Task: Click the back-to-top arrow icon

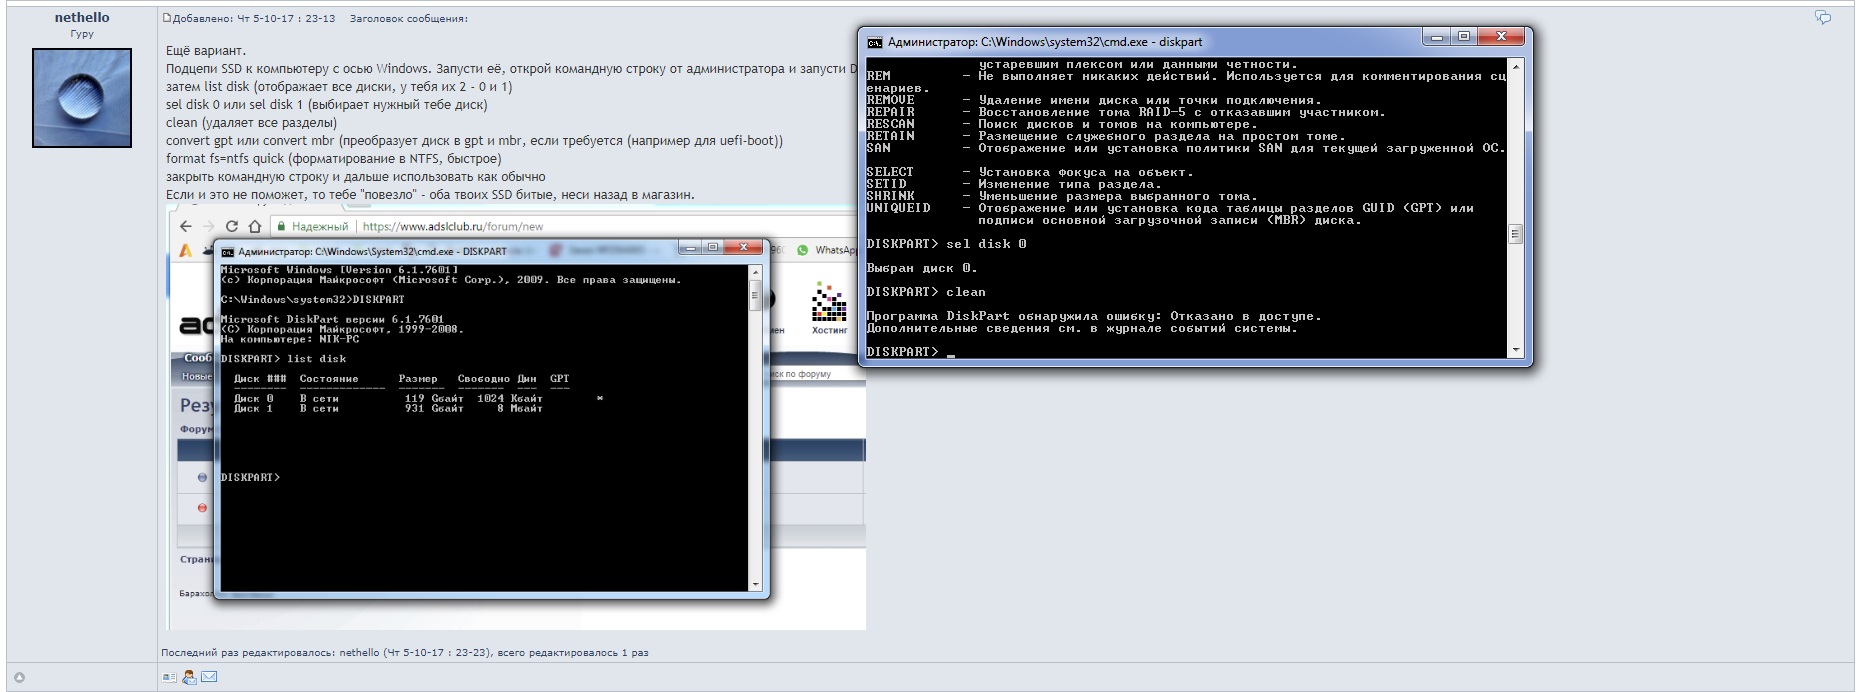Action: click(19, 677)
